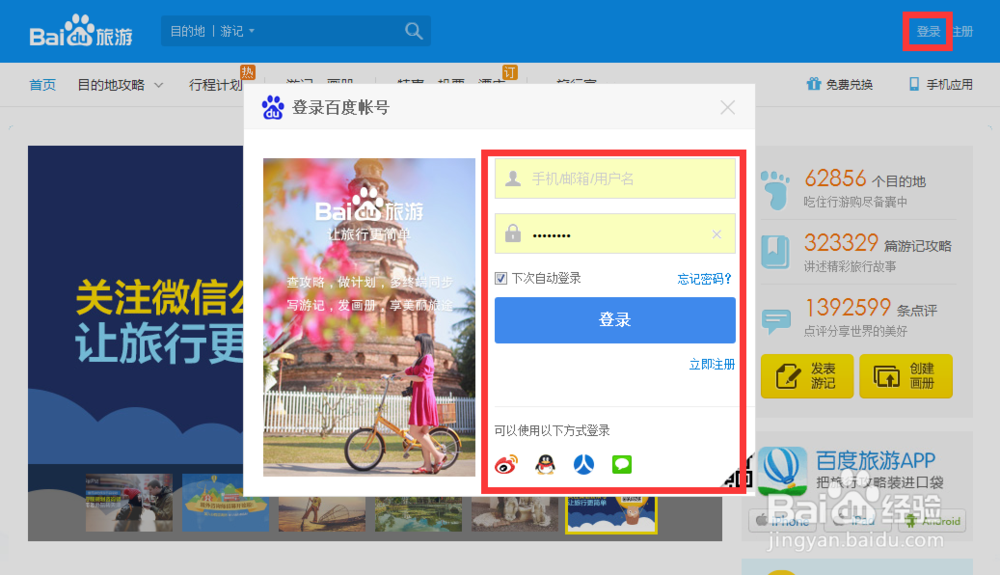
Task: Click the main WeChat promo banner
Action: click(x=136, y=306)
